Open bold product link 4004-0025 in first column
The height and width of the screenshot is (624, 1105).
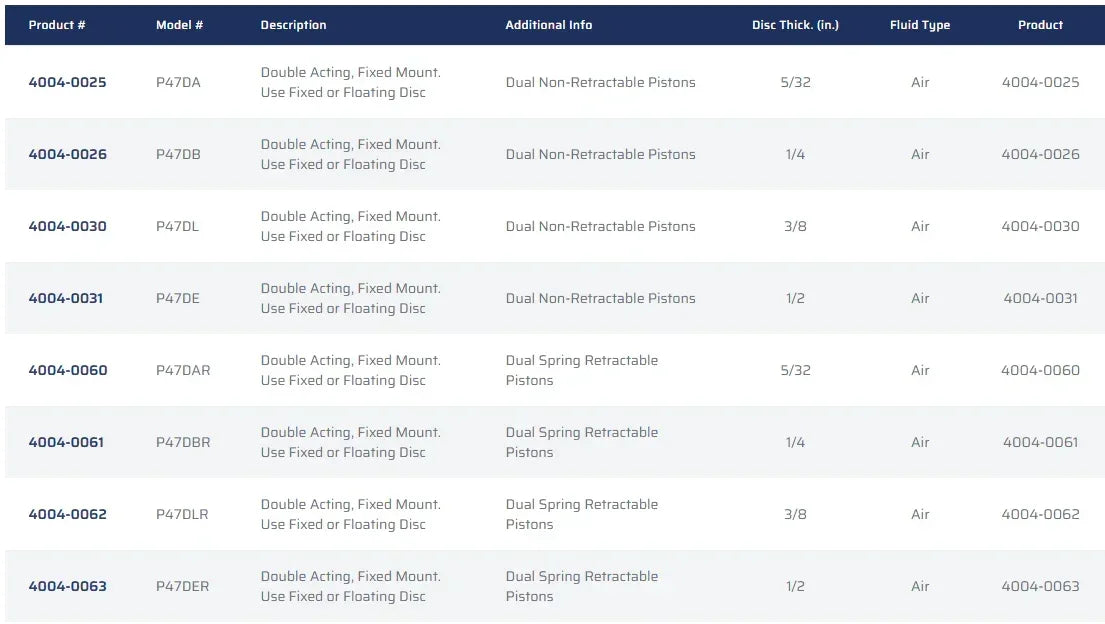pos(67,82)
